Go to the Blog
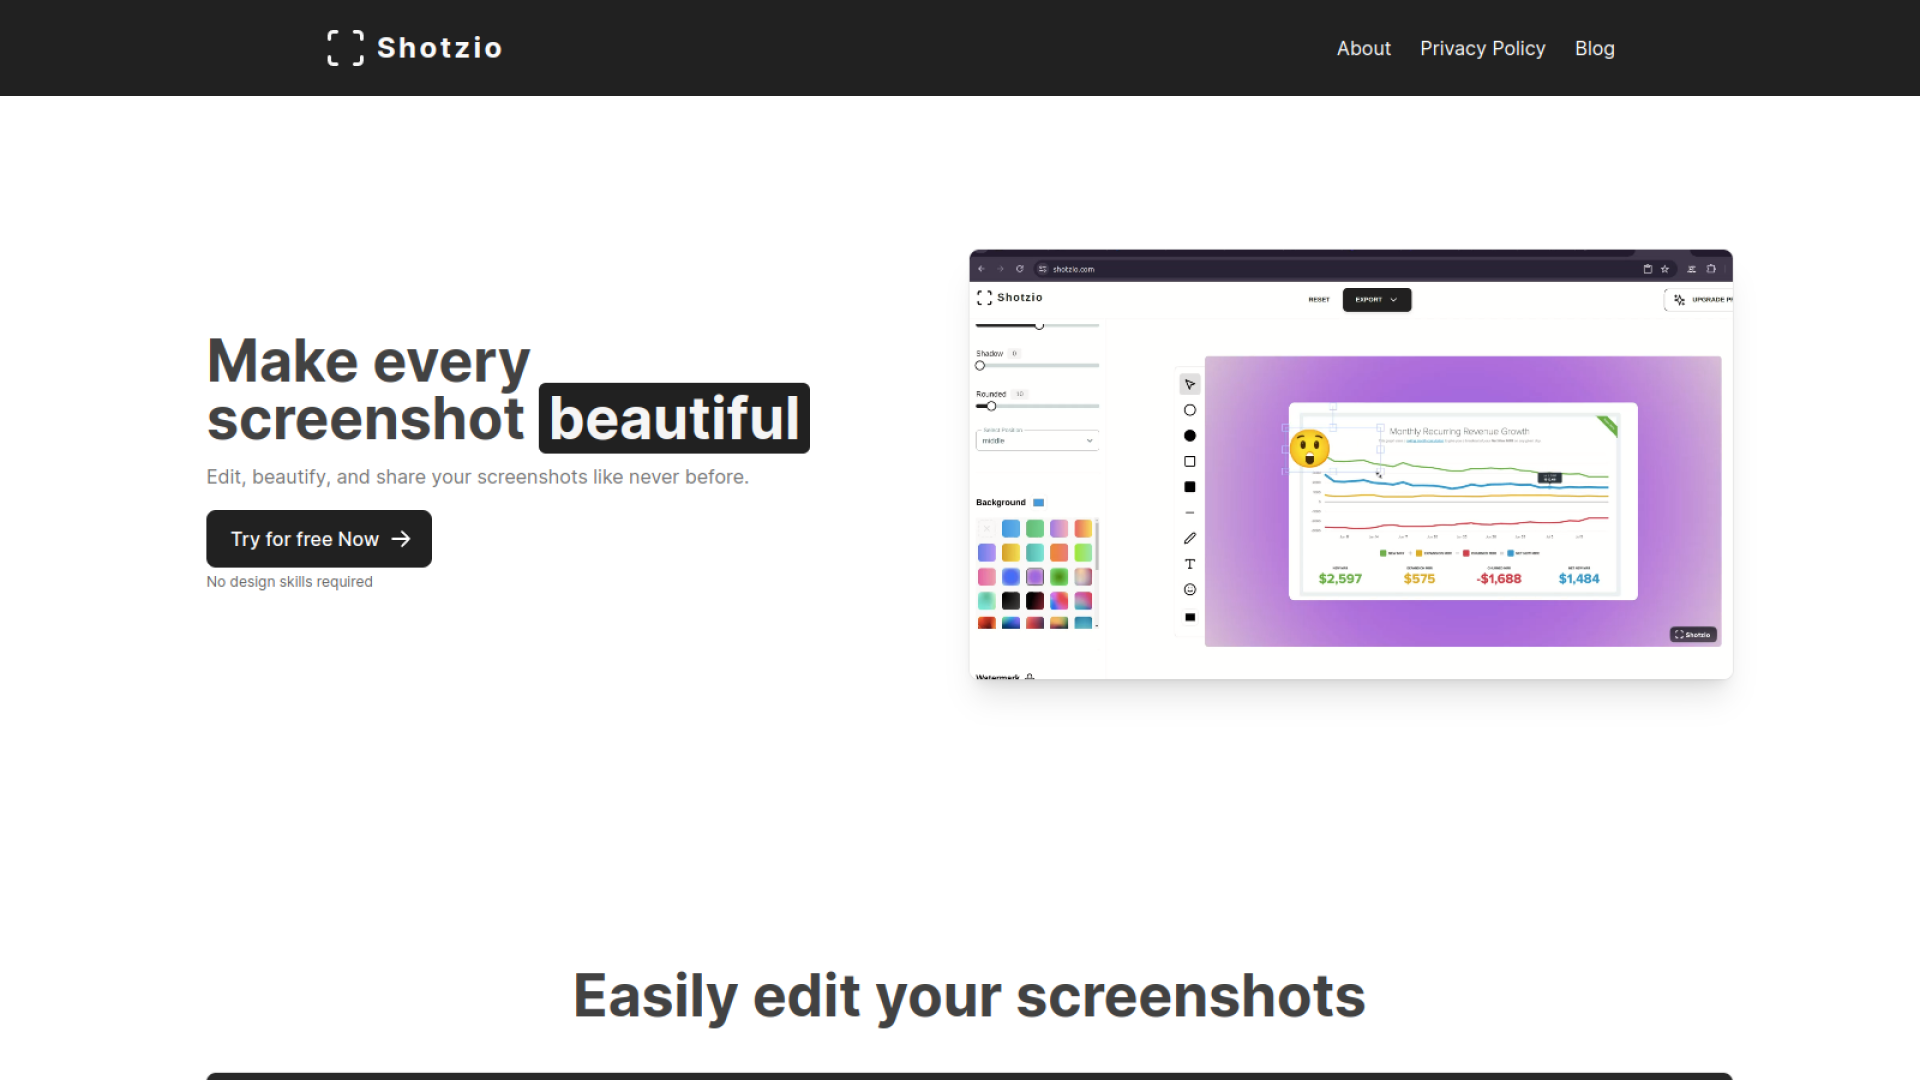The image size is (1920, 1080). tap(1594, 48)
